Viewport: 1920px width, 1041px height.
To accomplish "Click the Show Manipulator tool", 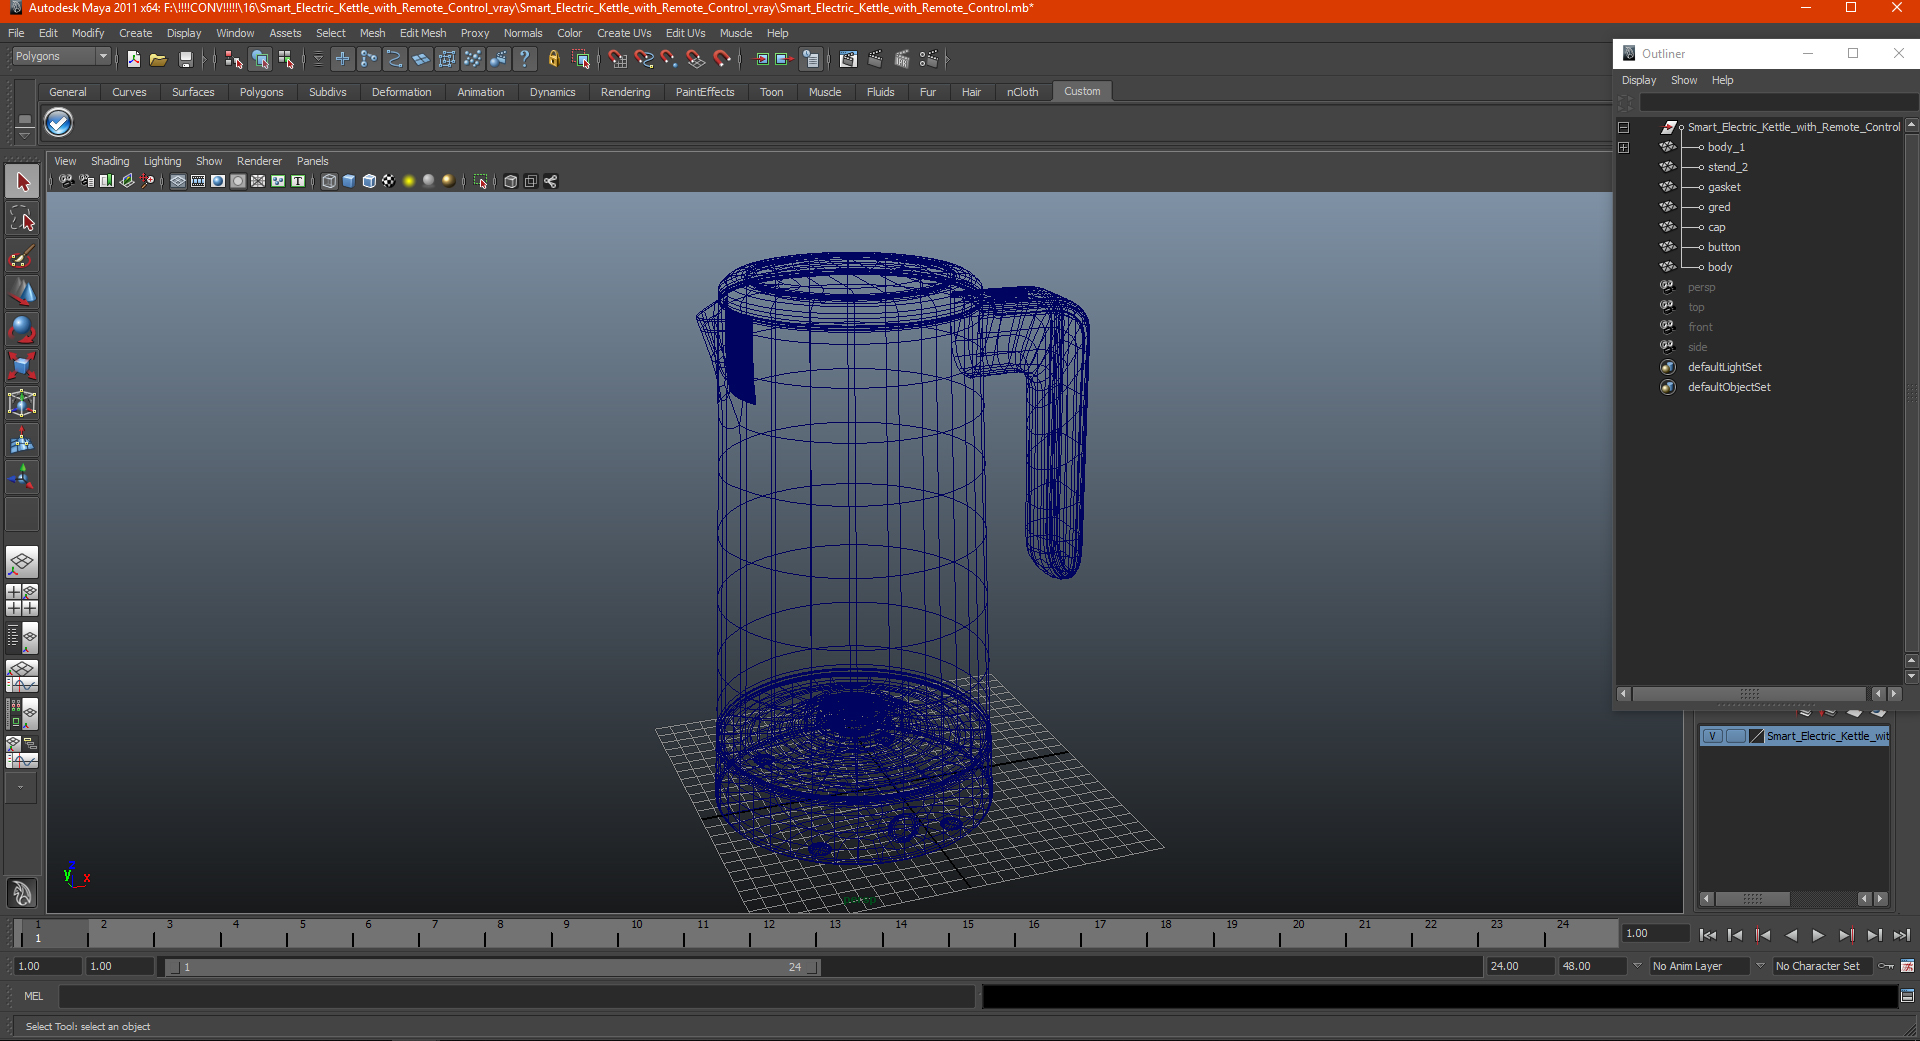I will (x=22, y=476).
